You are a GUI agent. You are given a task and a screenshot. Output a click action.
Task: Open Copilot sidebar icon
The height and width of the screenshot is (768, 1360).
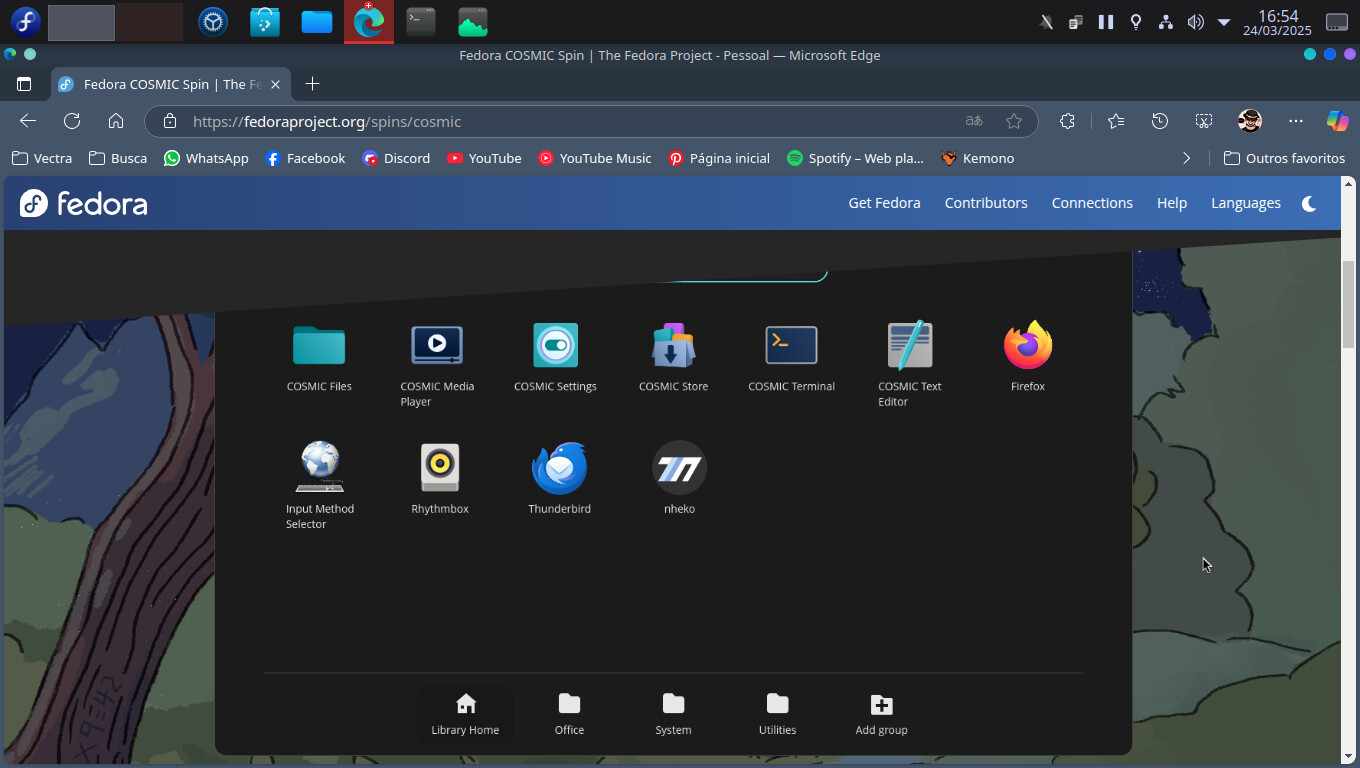1338,121
